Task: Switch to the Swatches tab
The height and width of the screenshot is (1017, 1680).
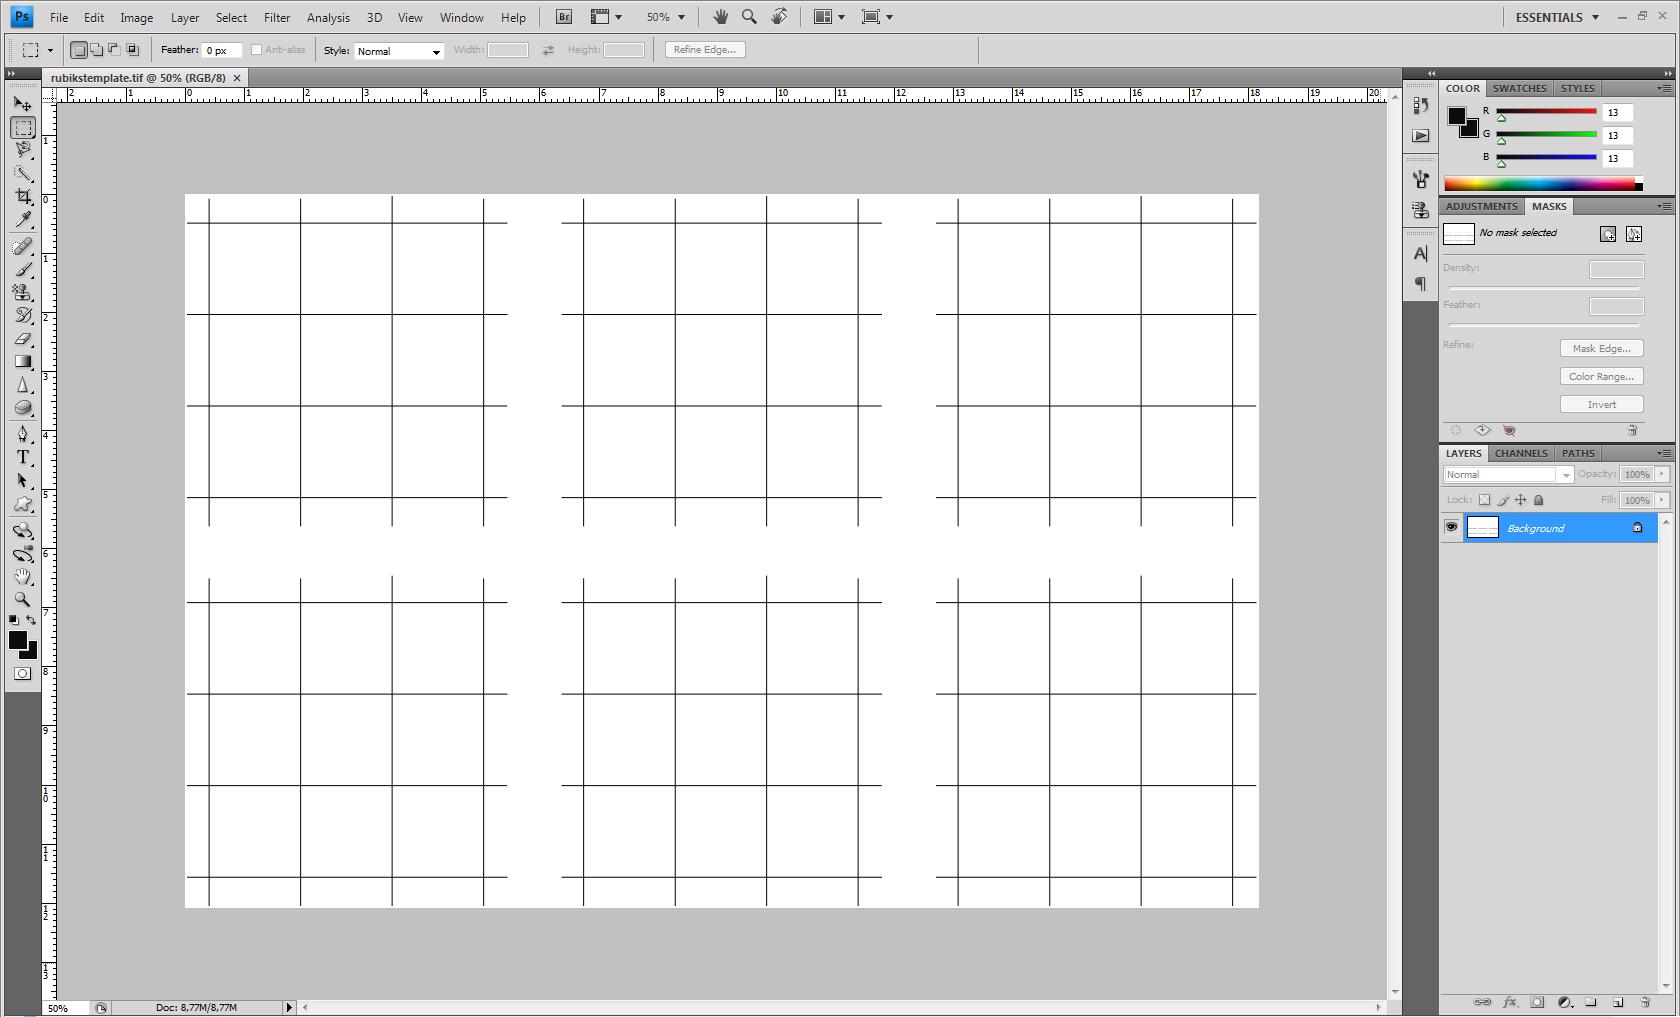Action: [x=1519, y=88]
